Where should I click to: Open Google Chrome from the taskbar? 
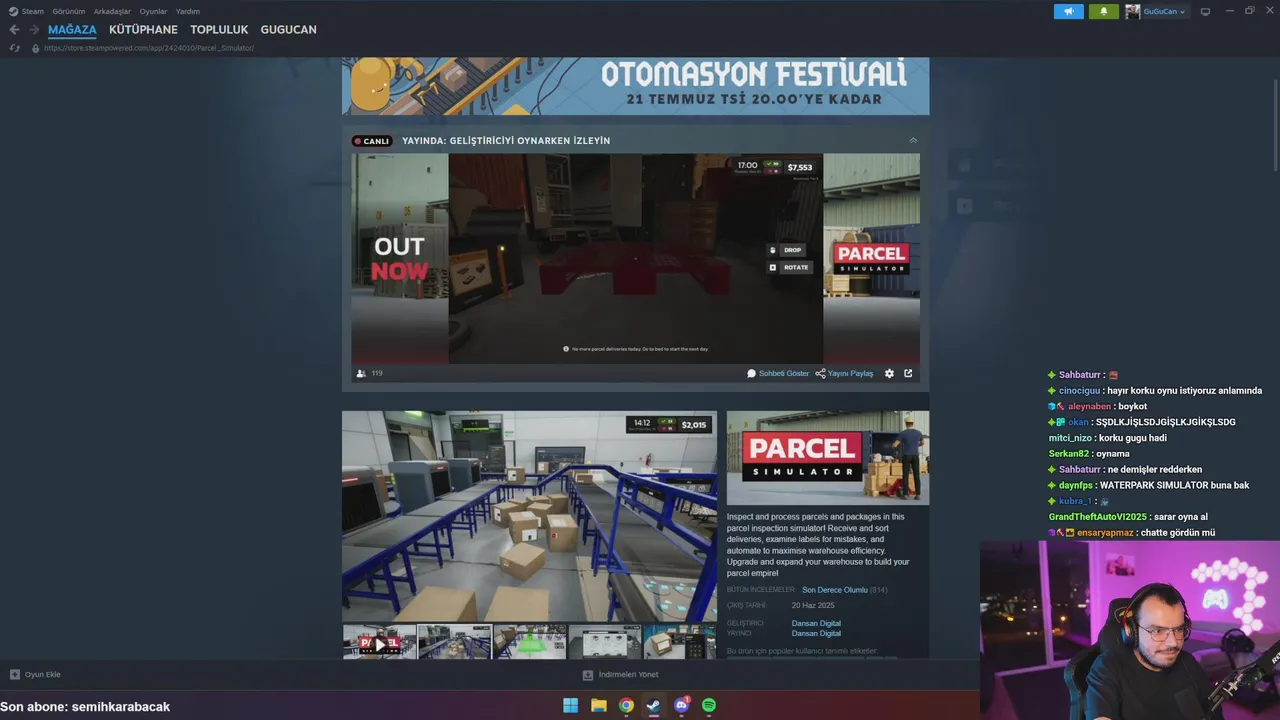626,706
